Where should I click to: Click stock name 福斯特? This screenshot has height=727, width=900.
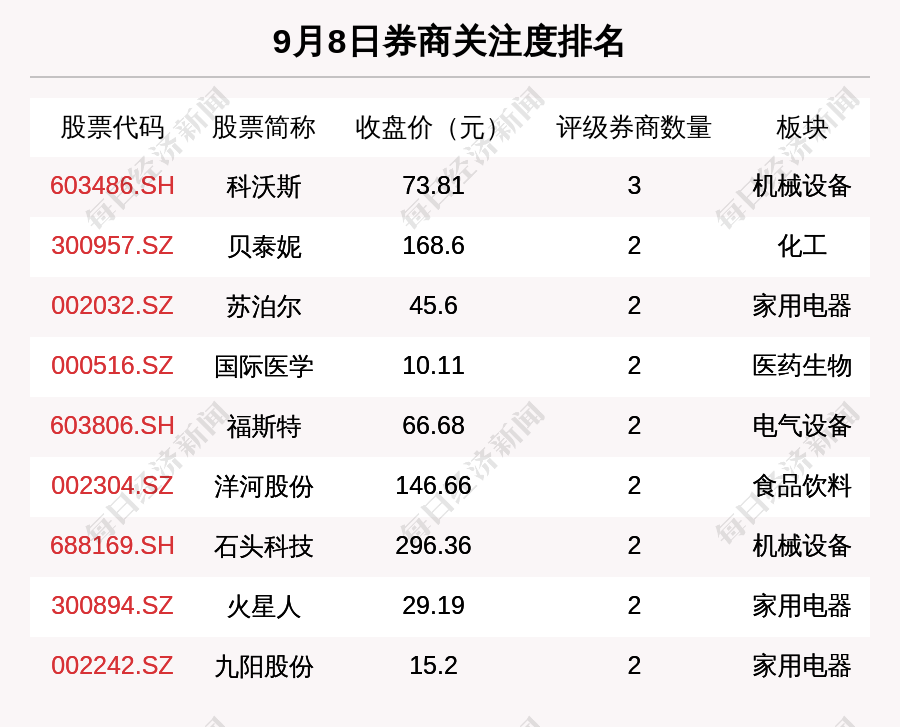[263, 426]
